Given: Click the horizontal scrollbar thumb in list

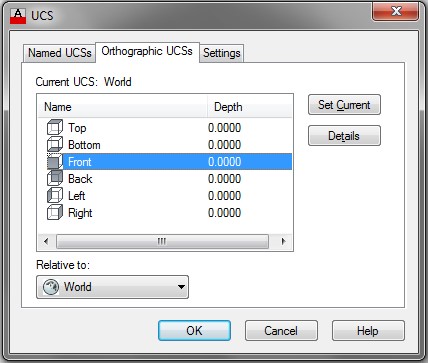Looking at the screenshot, I should [162, 241].
